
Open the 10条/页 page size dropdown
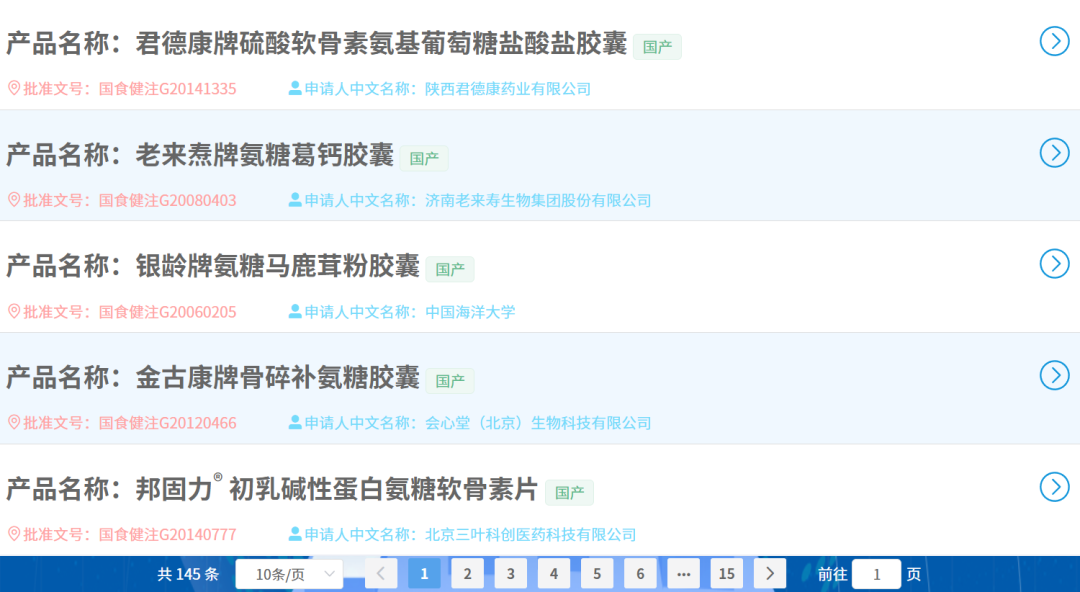[289, 574]
